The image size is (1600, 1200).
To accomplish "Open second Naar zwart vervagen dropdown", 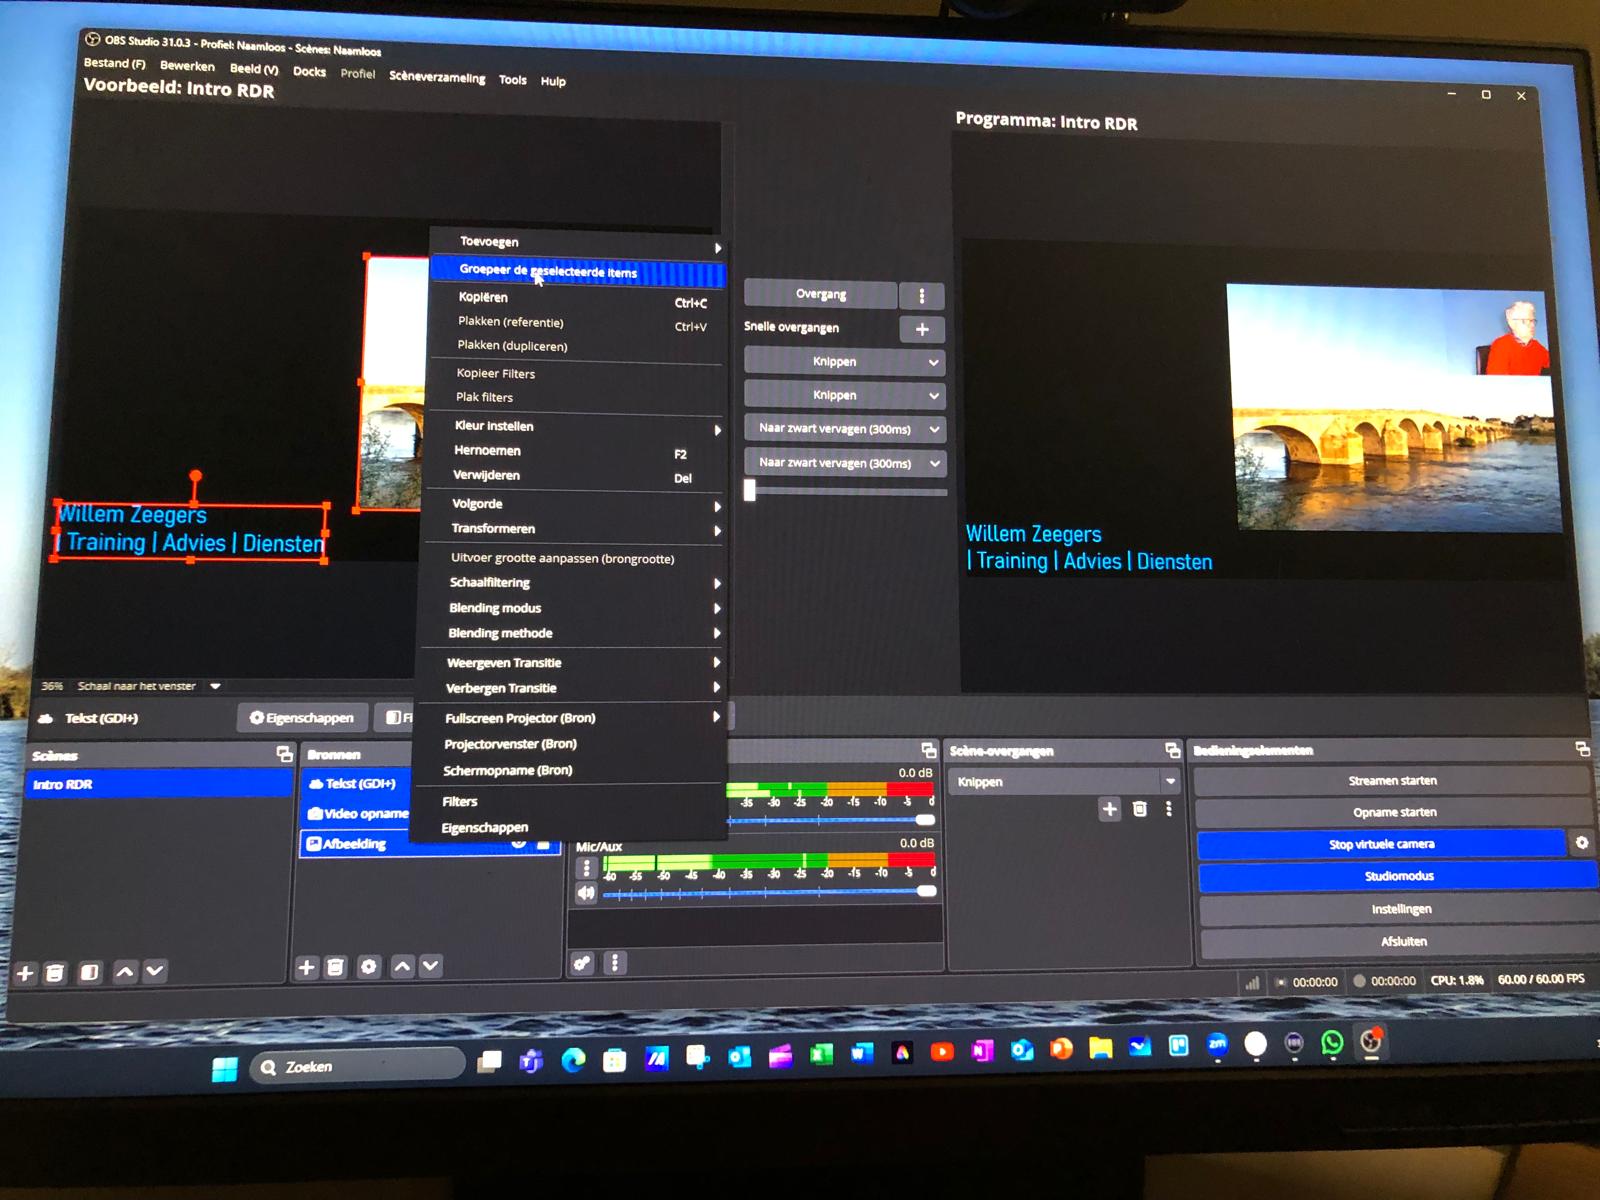I will [845, 463].
